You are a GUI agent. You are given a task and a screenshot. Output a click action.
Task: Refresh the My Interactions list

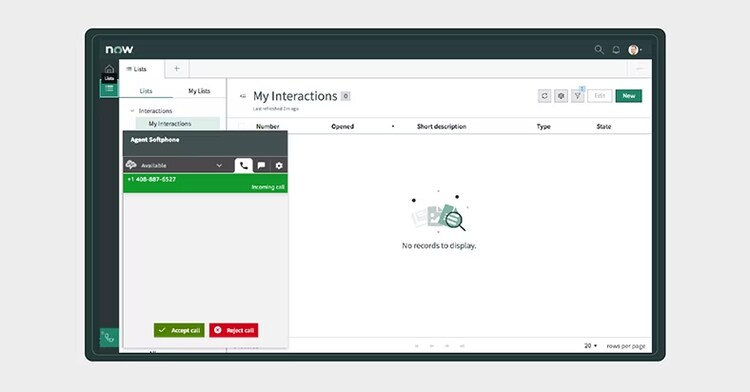click(x=544, y=96)
